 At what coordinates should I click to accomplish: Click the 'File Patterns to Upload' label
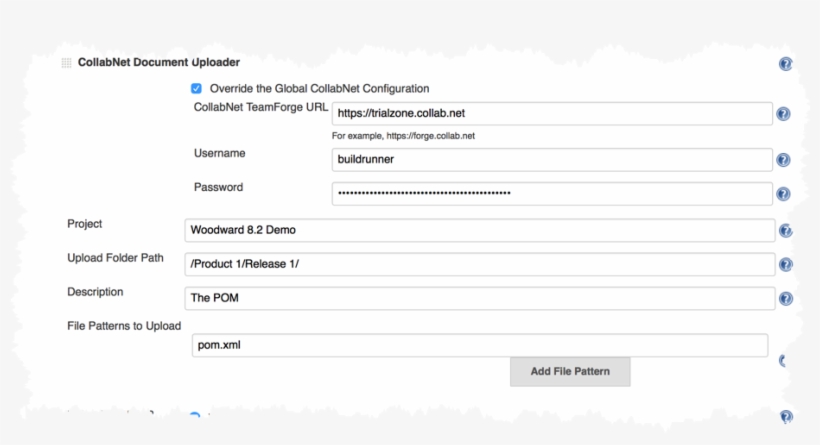(x=124, y=326)
